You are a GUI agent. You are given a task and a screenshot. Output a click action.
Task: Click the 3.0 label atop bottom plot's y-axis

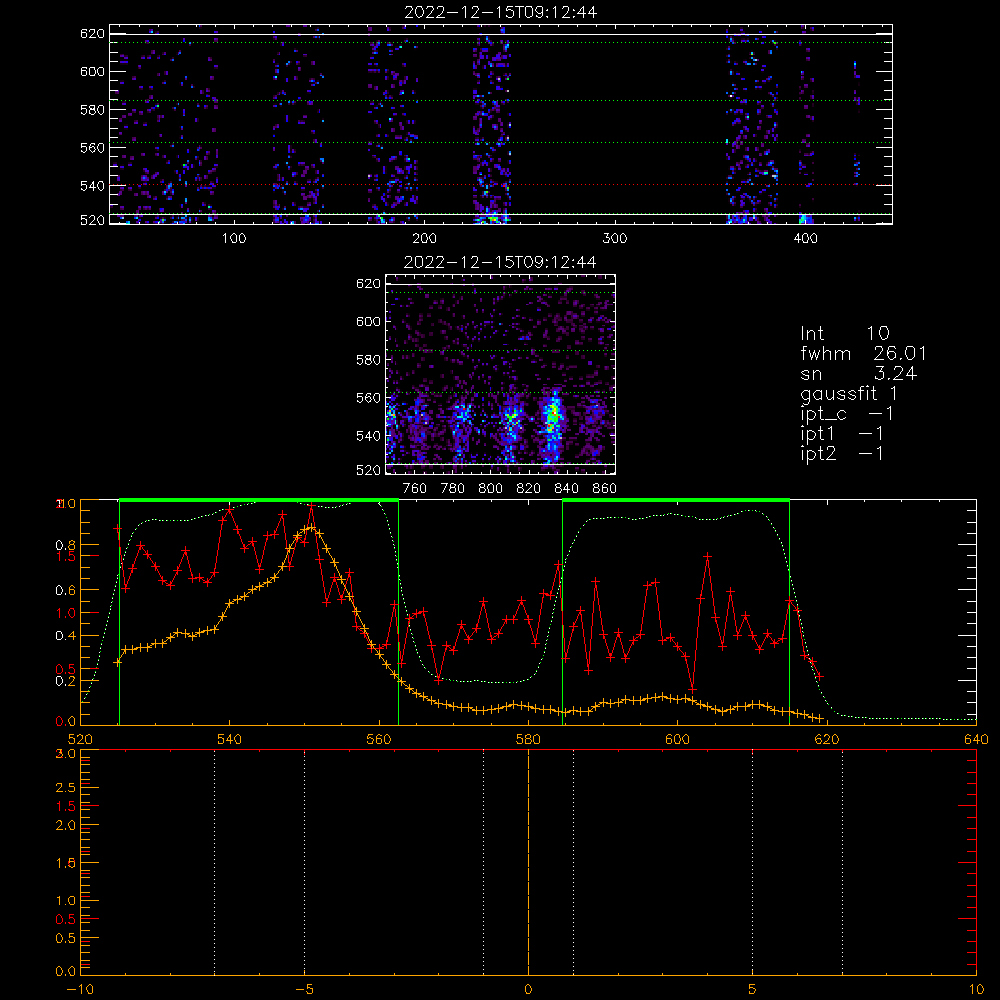66,754
